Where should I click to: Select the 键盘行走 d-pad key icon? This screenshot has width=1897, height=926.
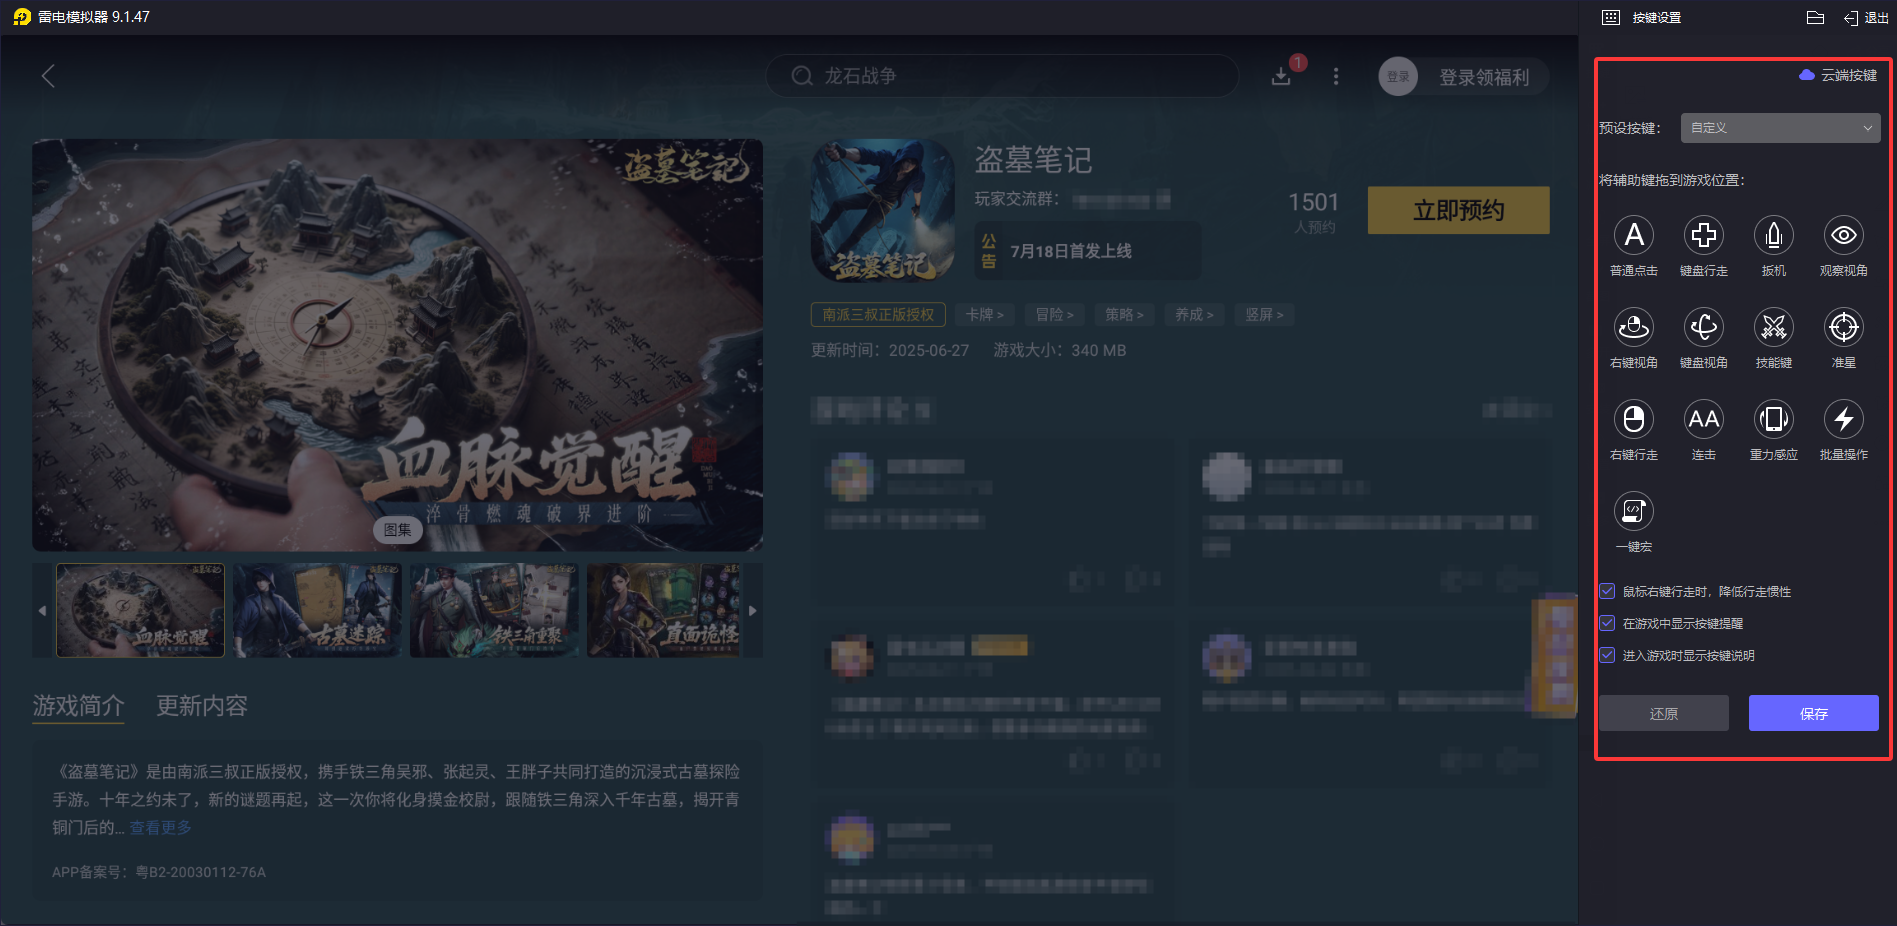tap(1703, 235)
